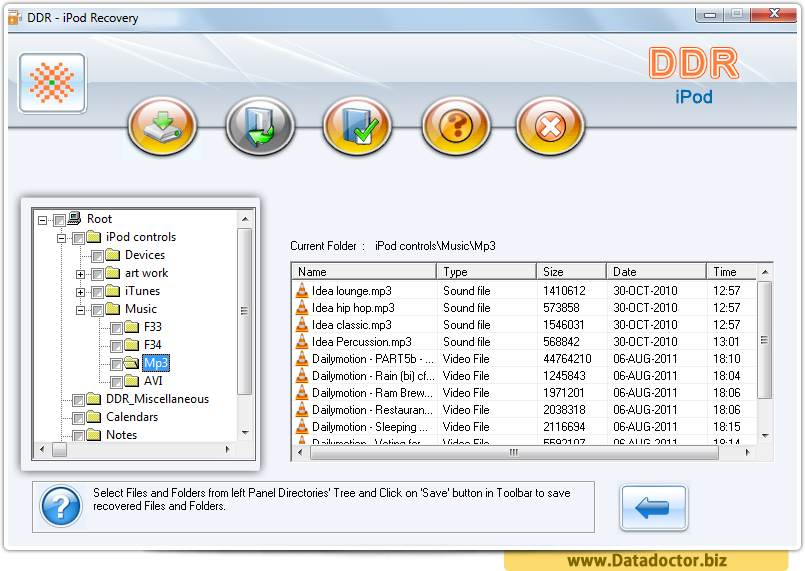This screenshot has width=805, height=571.
Task: Click the Save log checkmark toolbar button
Action: pos(357,126)
